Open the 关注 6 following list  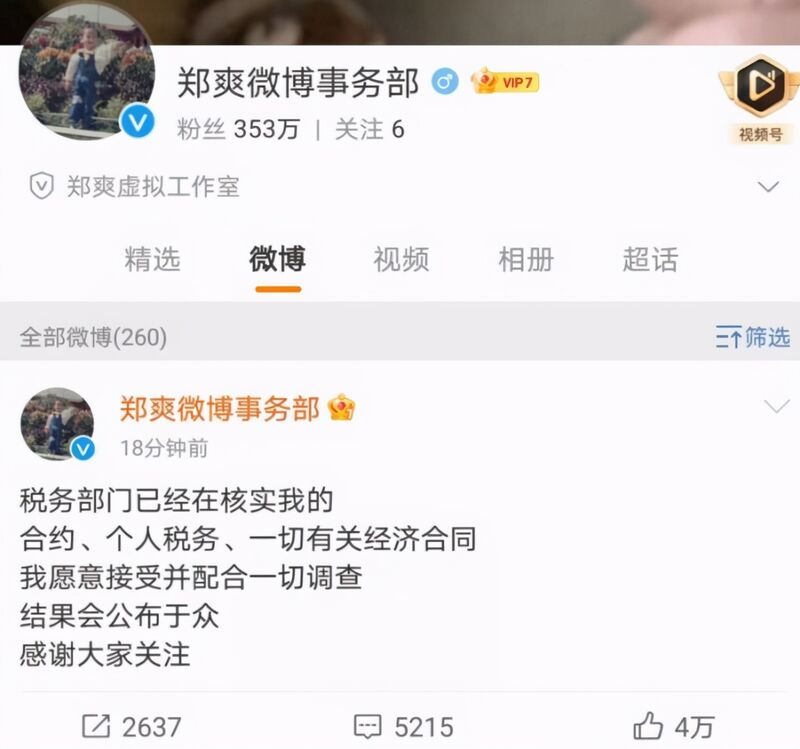click(x=370, y=130)
